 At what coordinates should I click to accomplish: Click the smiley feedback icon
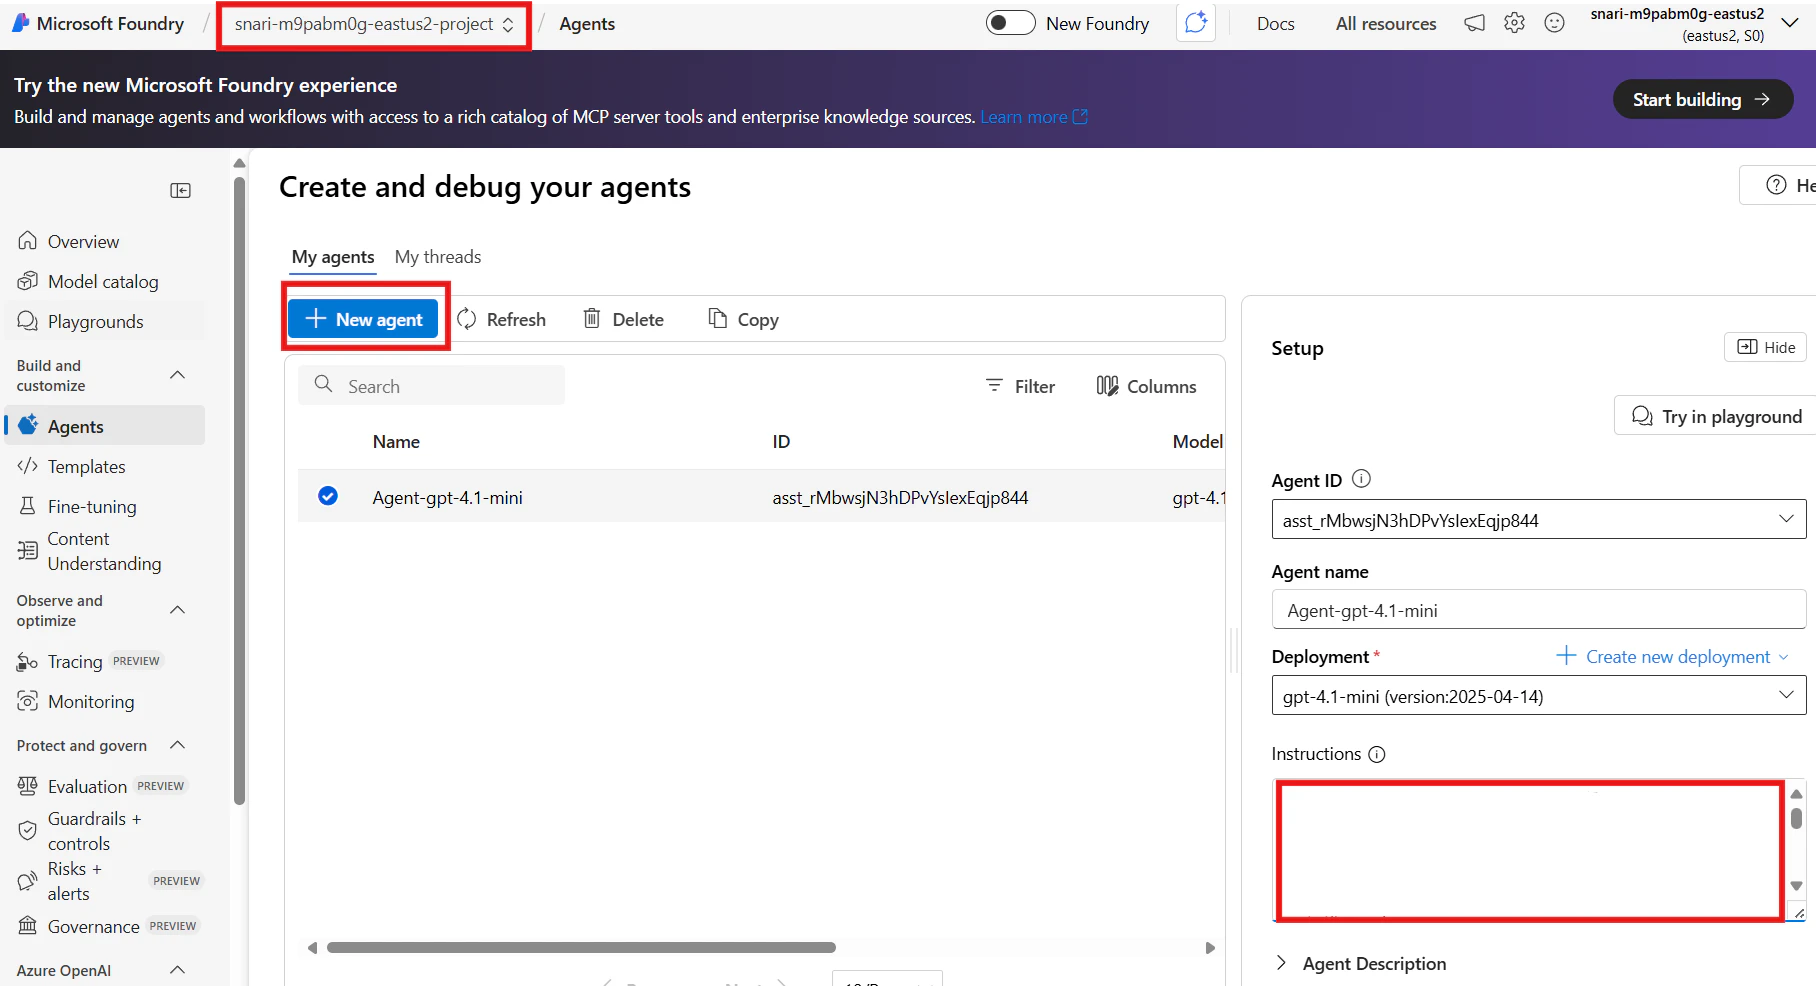(1554, 23)
